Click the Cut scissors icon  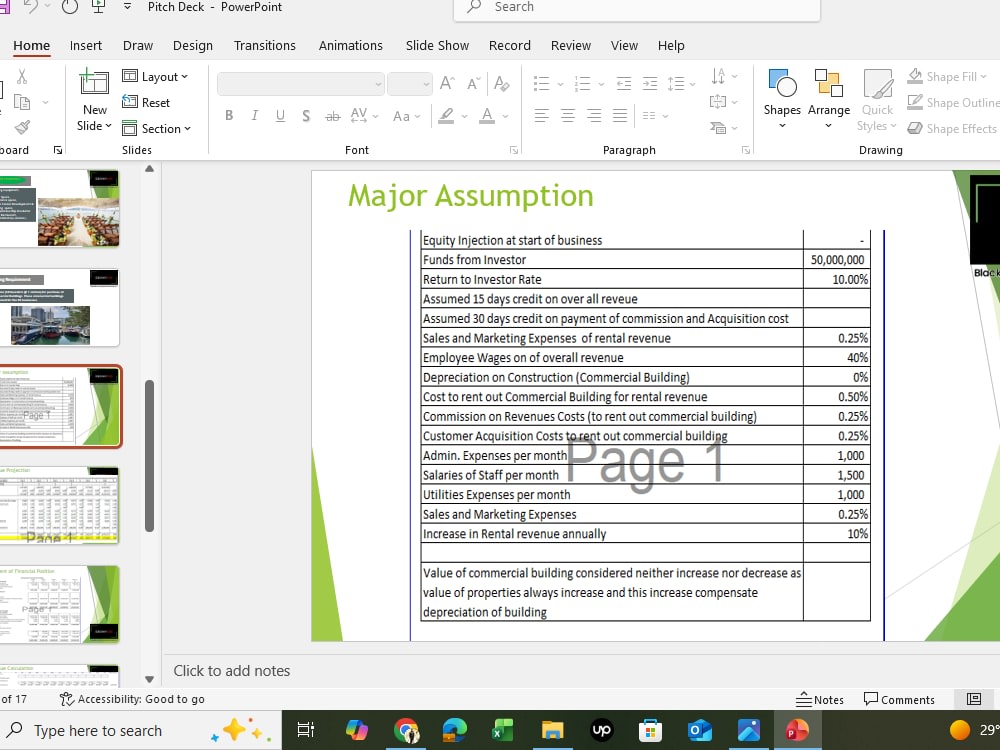22,77
